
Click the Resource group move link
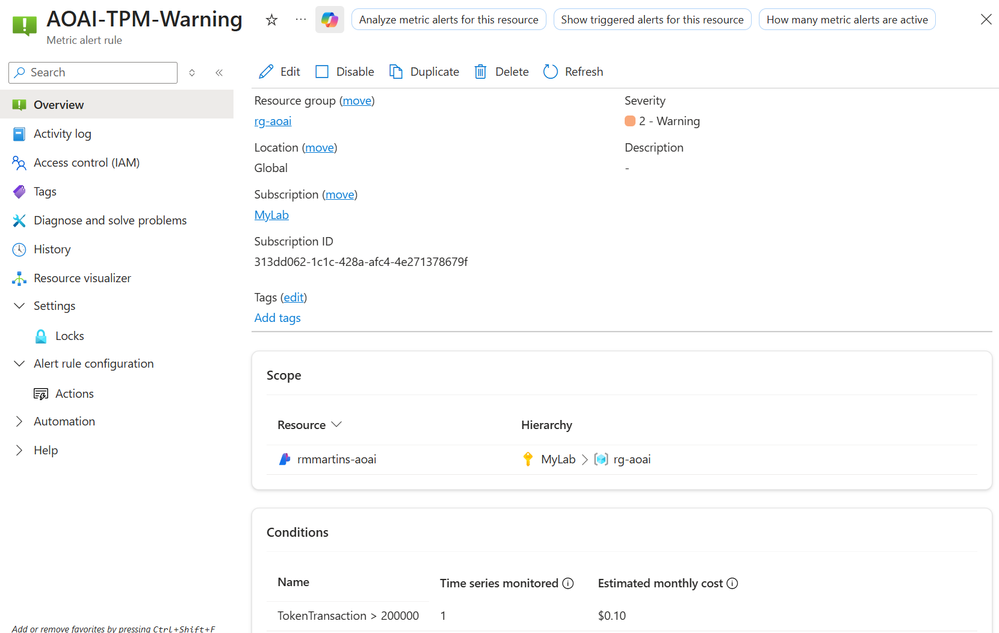(357, 101)
